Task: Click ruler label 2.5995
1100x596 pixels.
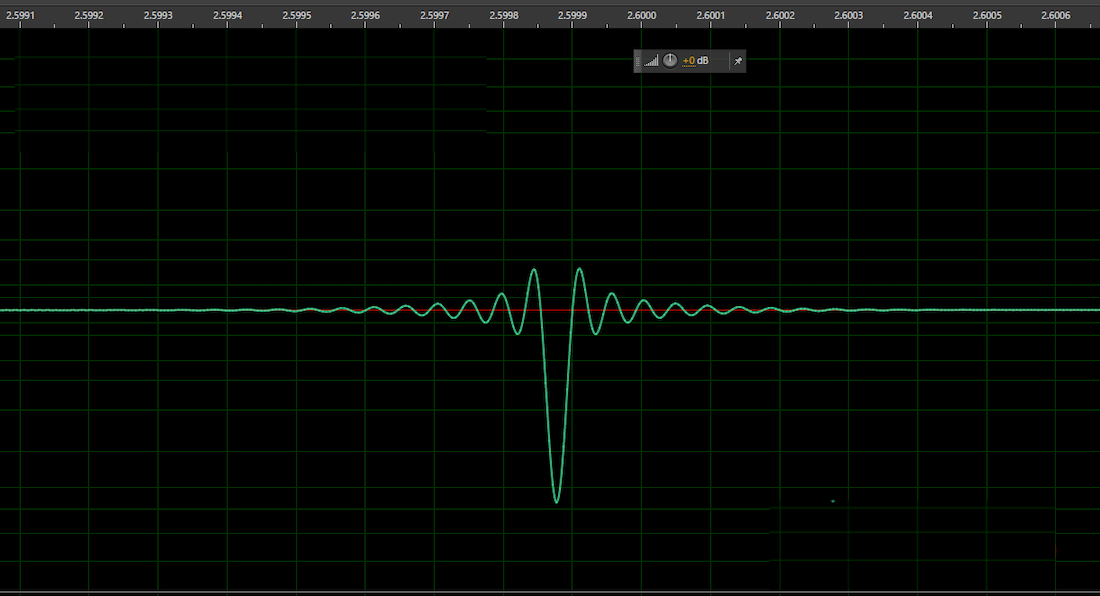Action: [x=297, y=15]
